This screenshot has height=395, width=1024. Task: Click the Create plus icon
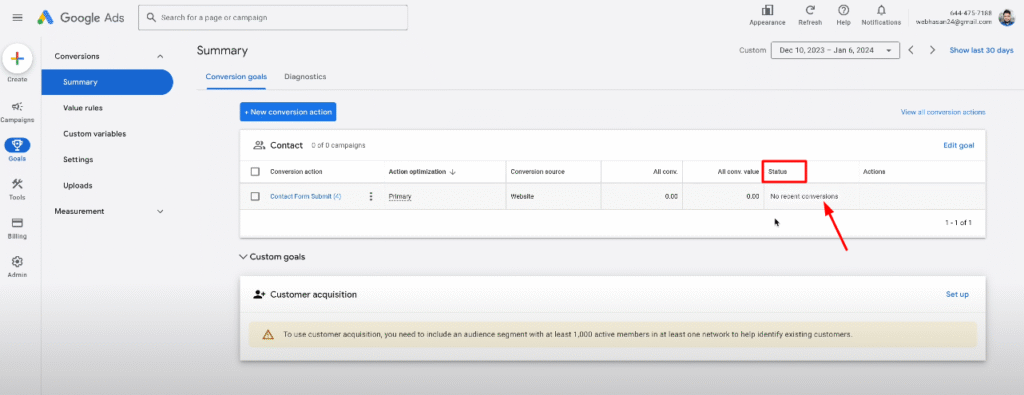tap(18, 59)
